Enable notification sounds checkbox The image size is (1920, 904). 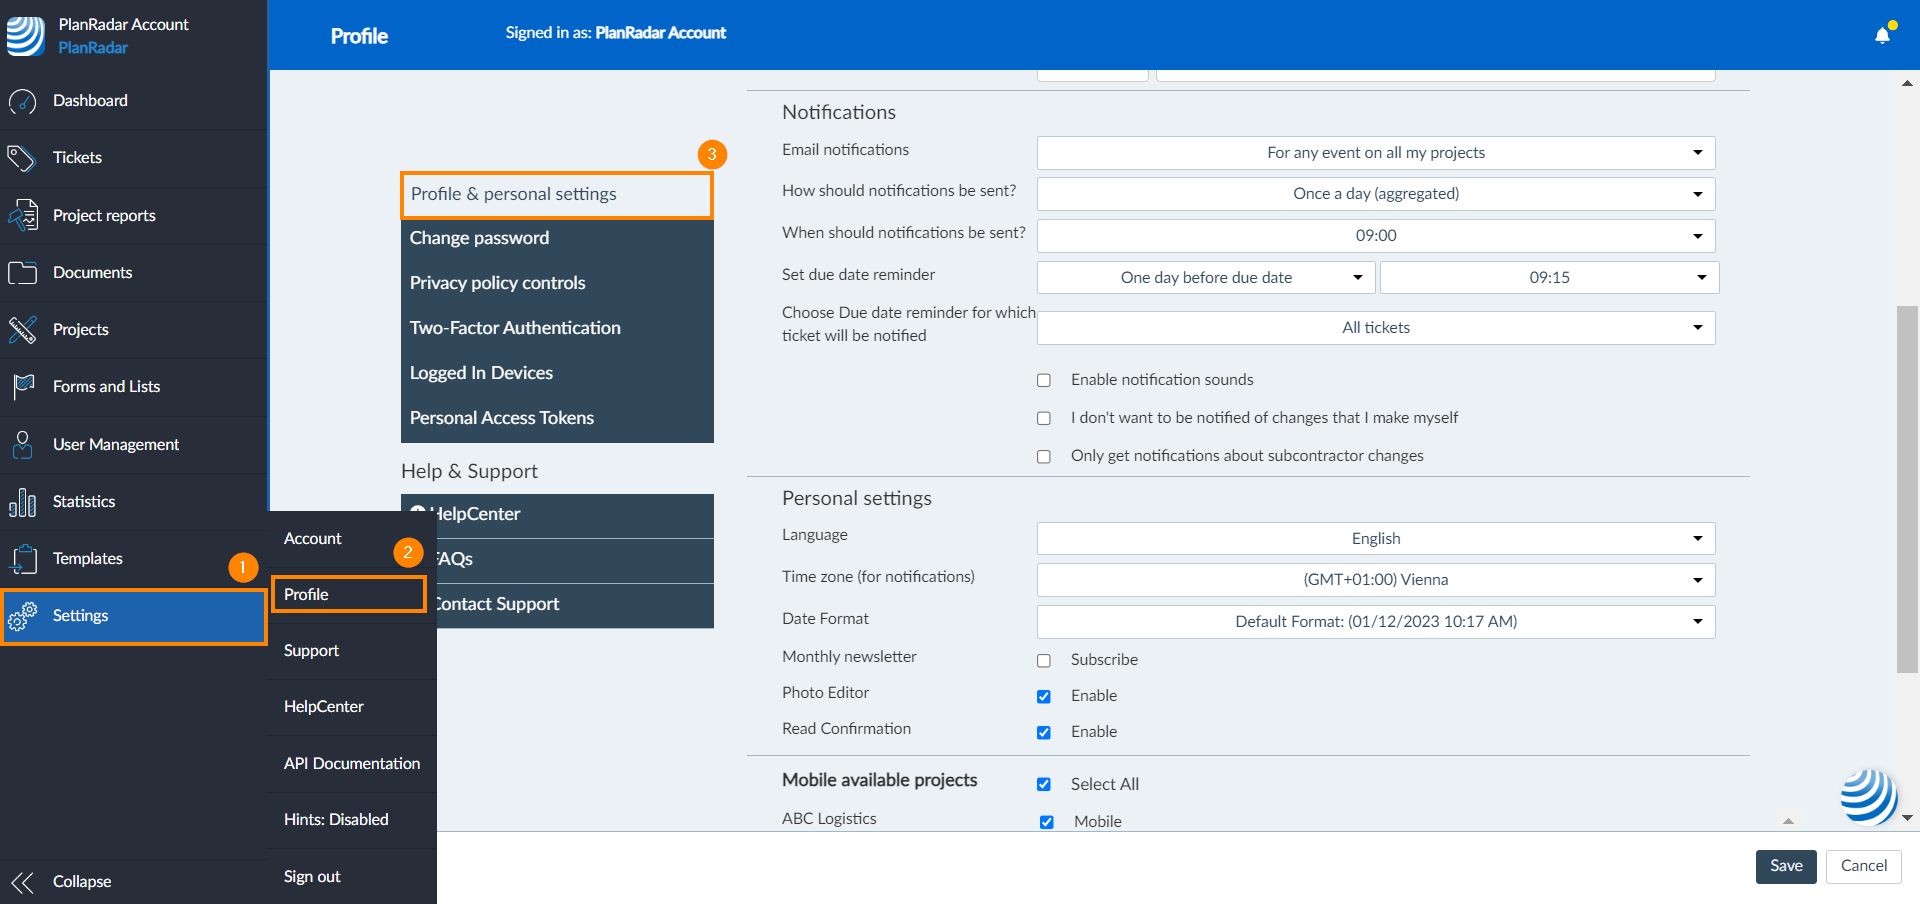[x=1044, y=381]
